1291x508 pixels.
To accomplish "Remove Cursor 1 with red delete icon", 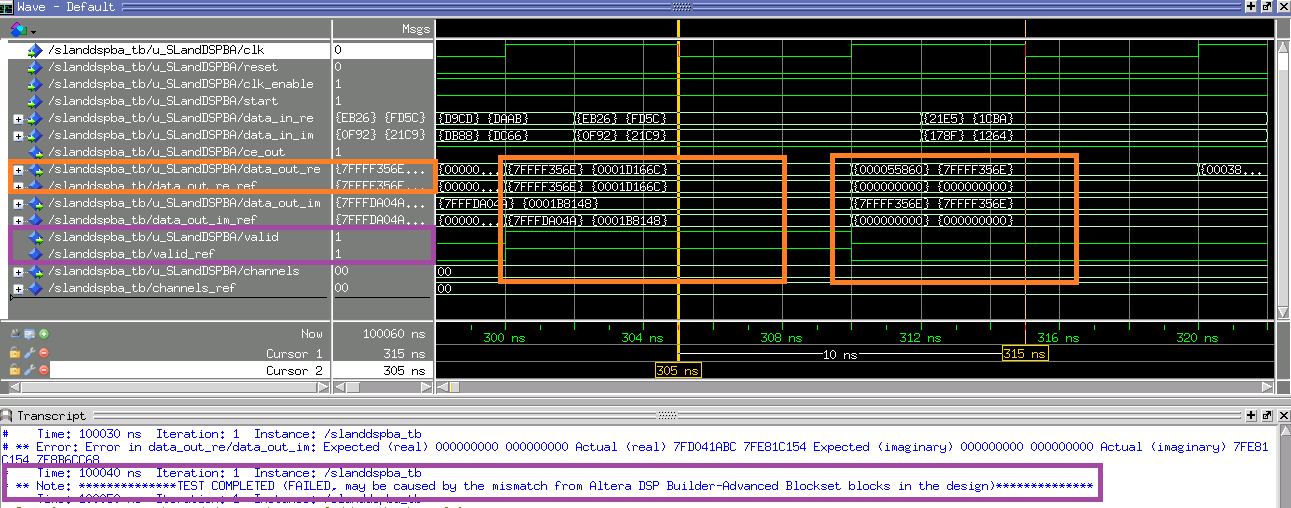I will click(44, 353).
